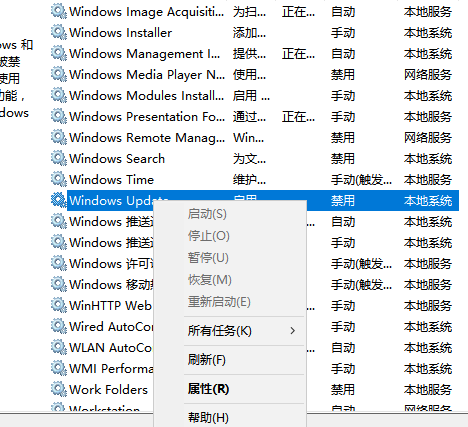Select the Windows Management Instrumentation service name

(x=144, y=54)
